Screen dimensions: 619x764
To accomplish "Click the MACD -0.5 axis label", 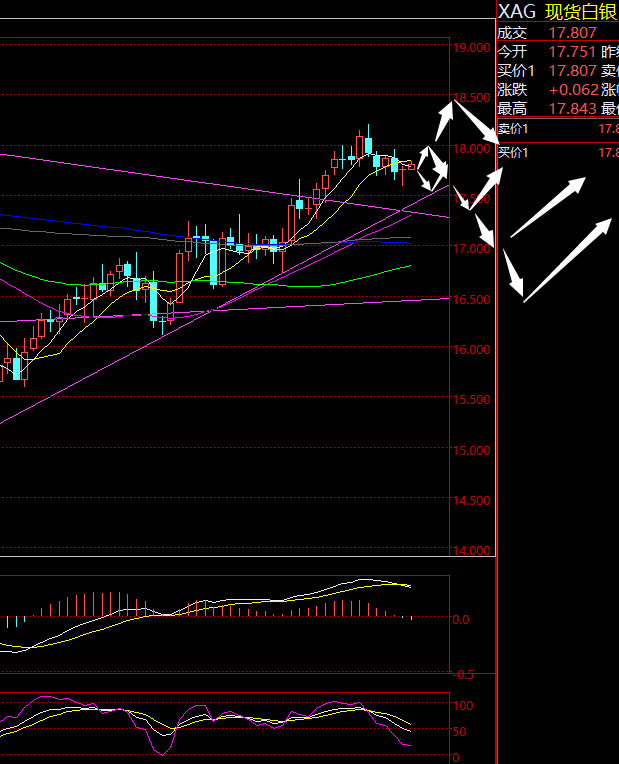I will (463, 675).
